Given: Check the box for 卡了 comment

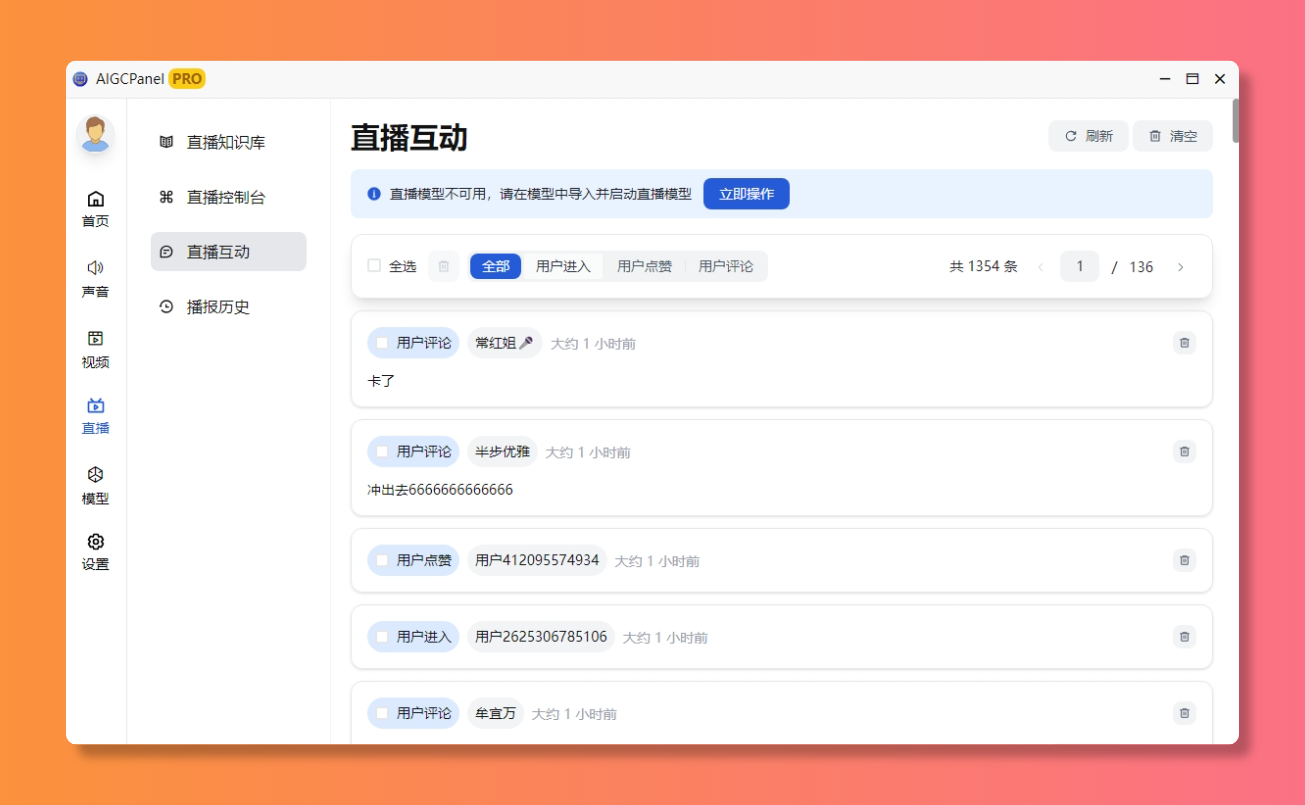Looking at the screenshot, I should 382,343.
